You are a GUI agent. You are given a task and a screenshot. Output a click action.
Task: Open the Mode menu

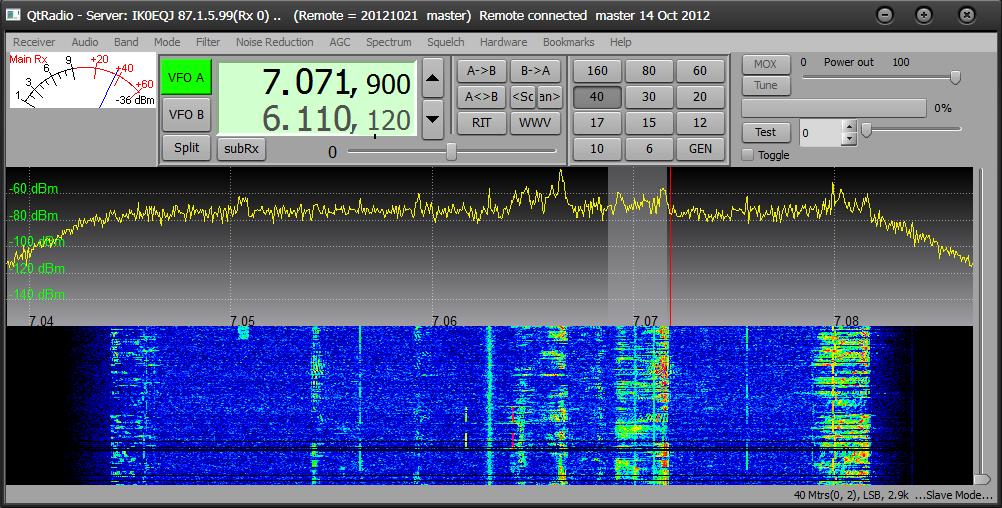coord(167,42)
